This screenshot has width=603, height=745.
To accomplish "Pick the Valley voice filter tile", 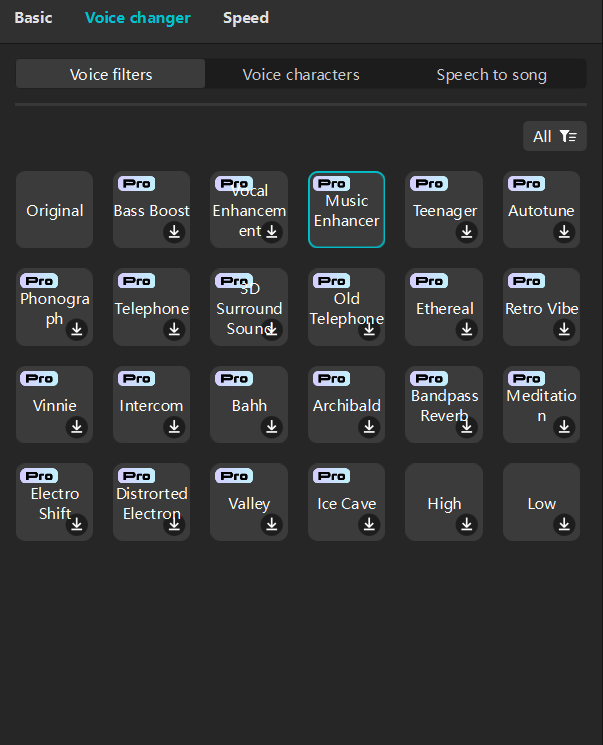I will [x=249, y=502].
